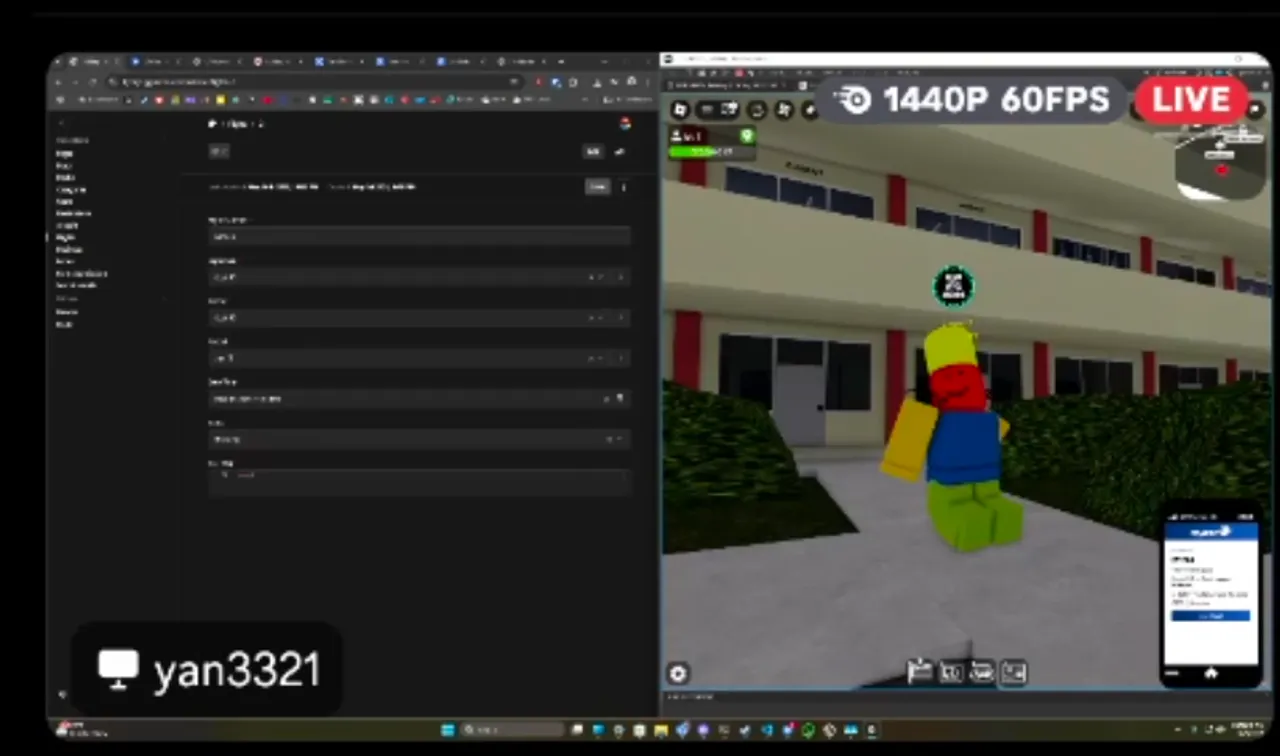This screenshot has width=1280, height=756.
Task: Select the highlighted last icon in bottom game toolbar
Action: click(1014, 672)
